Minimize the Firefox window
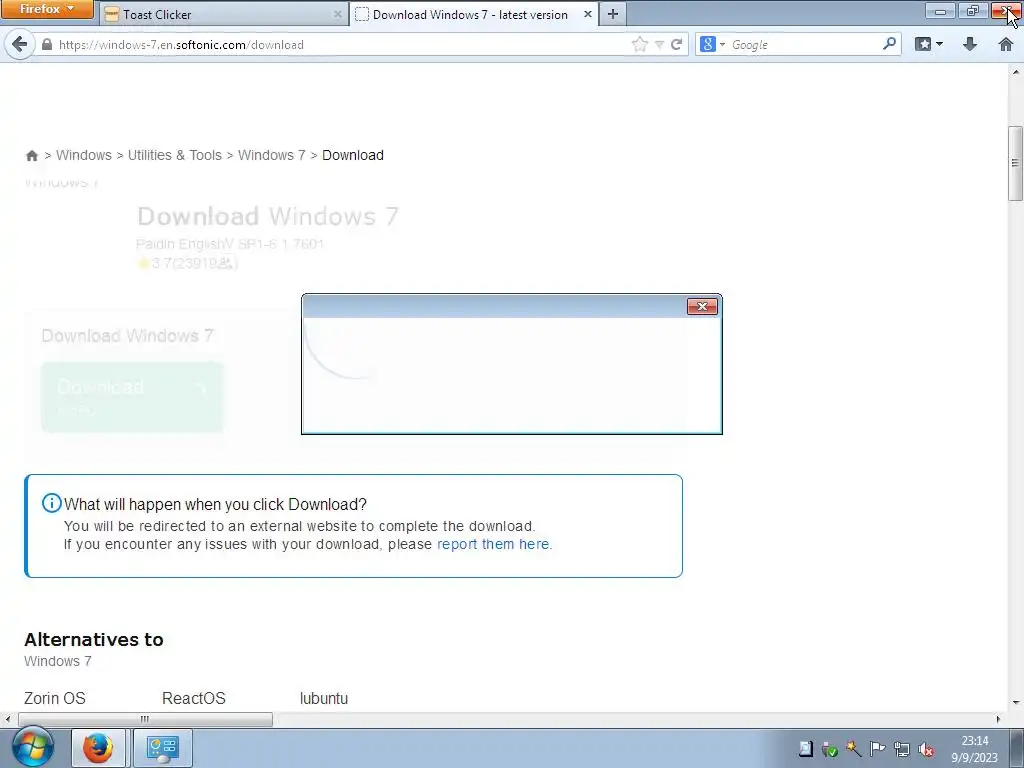 pos(940,10)
